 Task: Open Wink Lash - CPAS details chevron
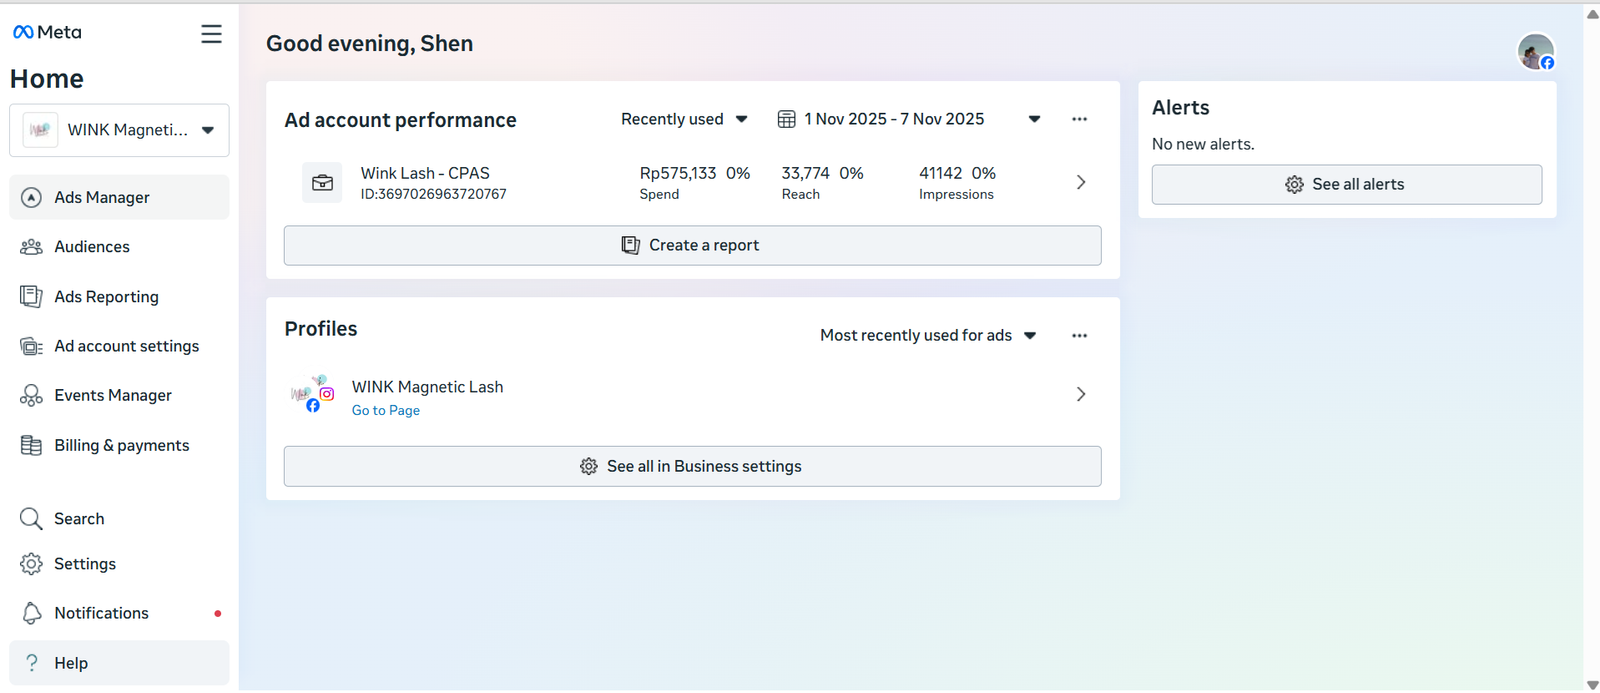coord(1080,182)
